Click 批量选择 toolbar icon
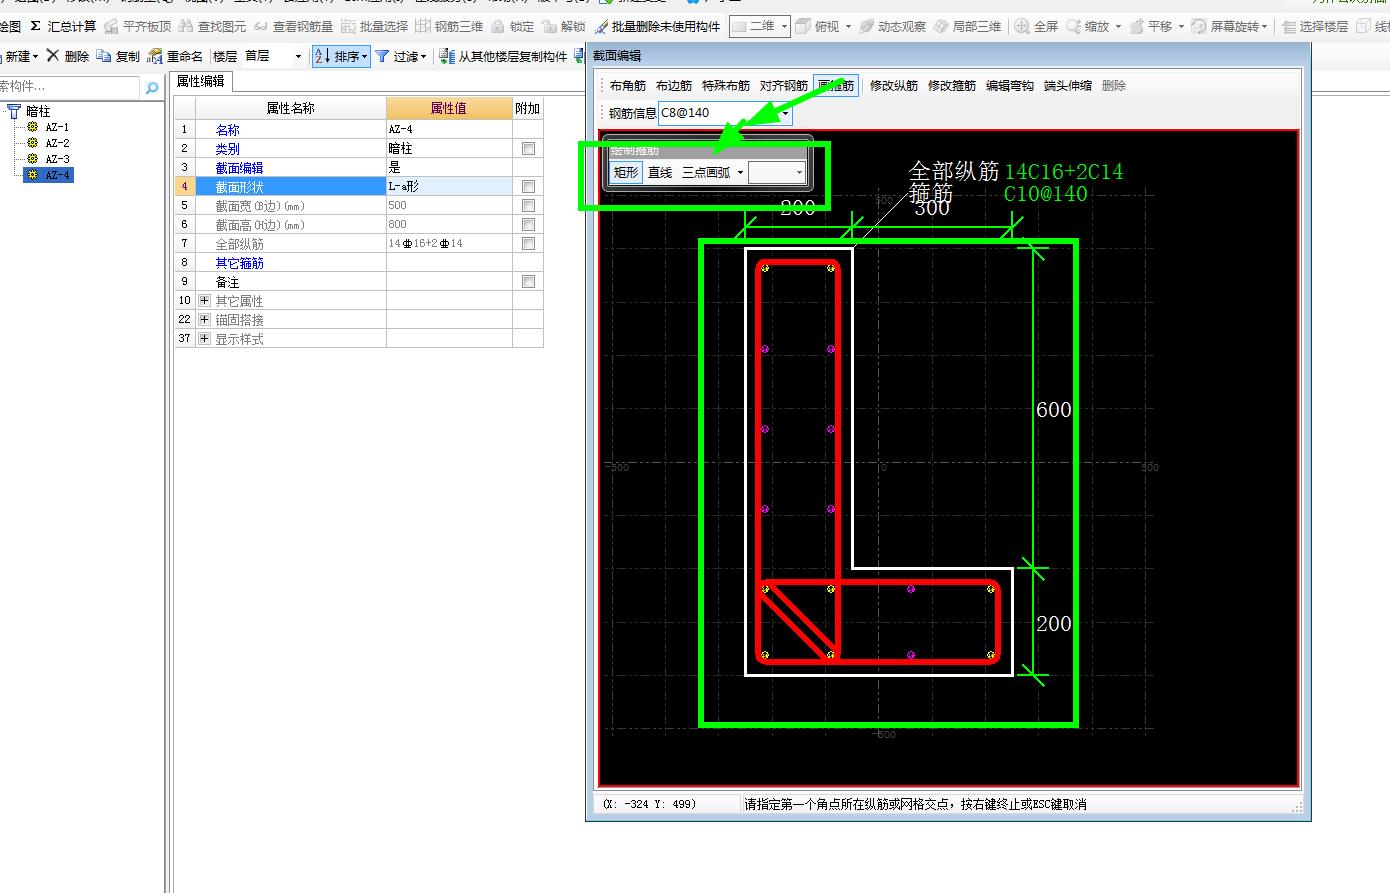The image size is (1390, 893). [348, 26]
